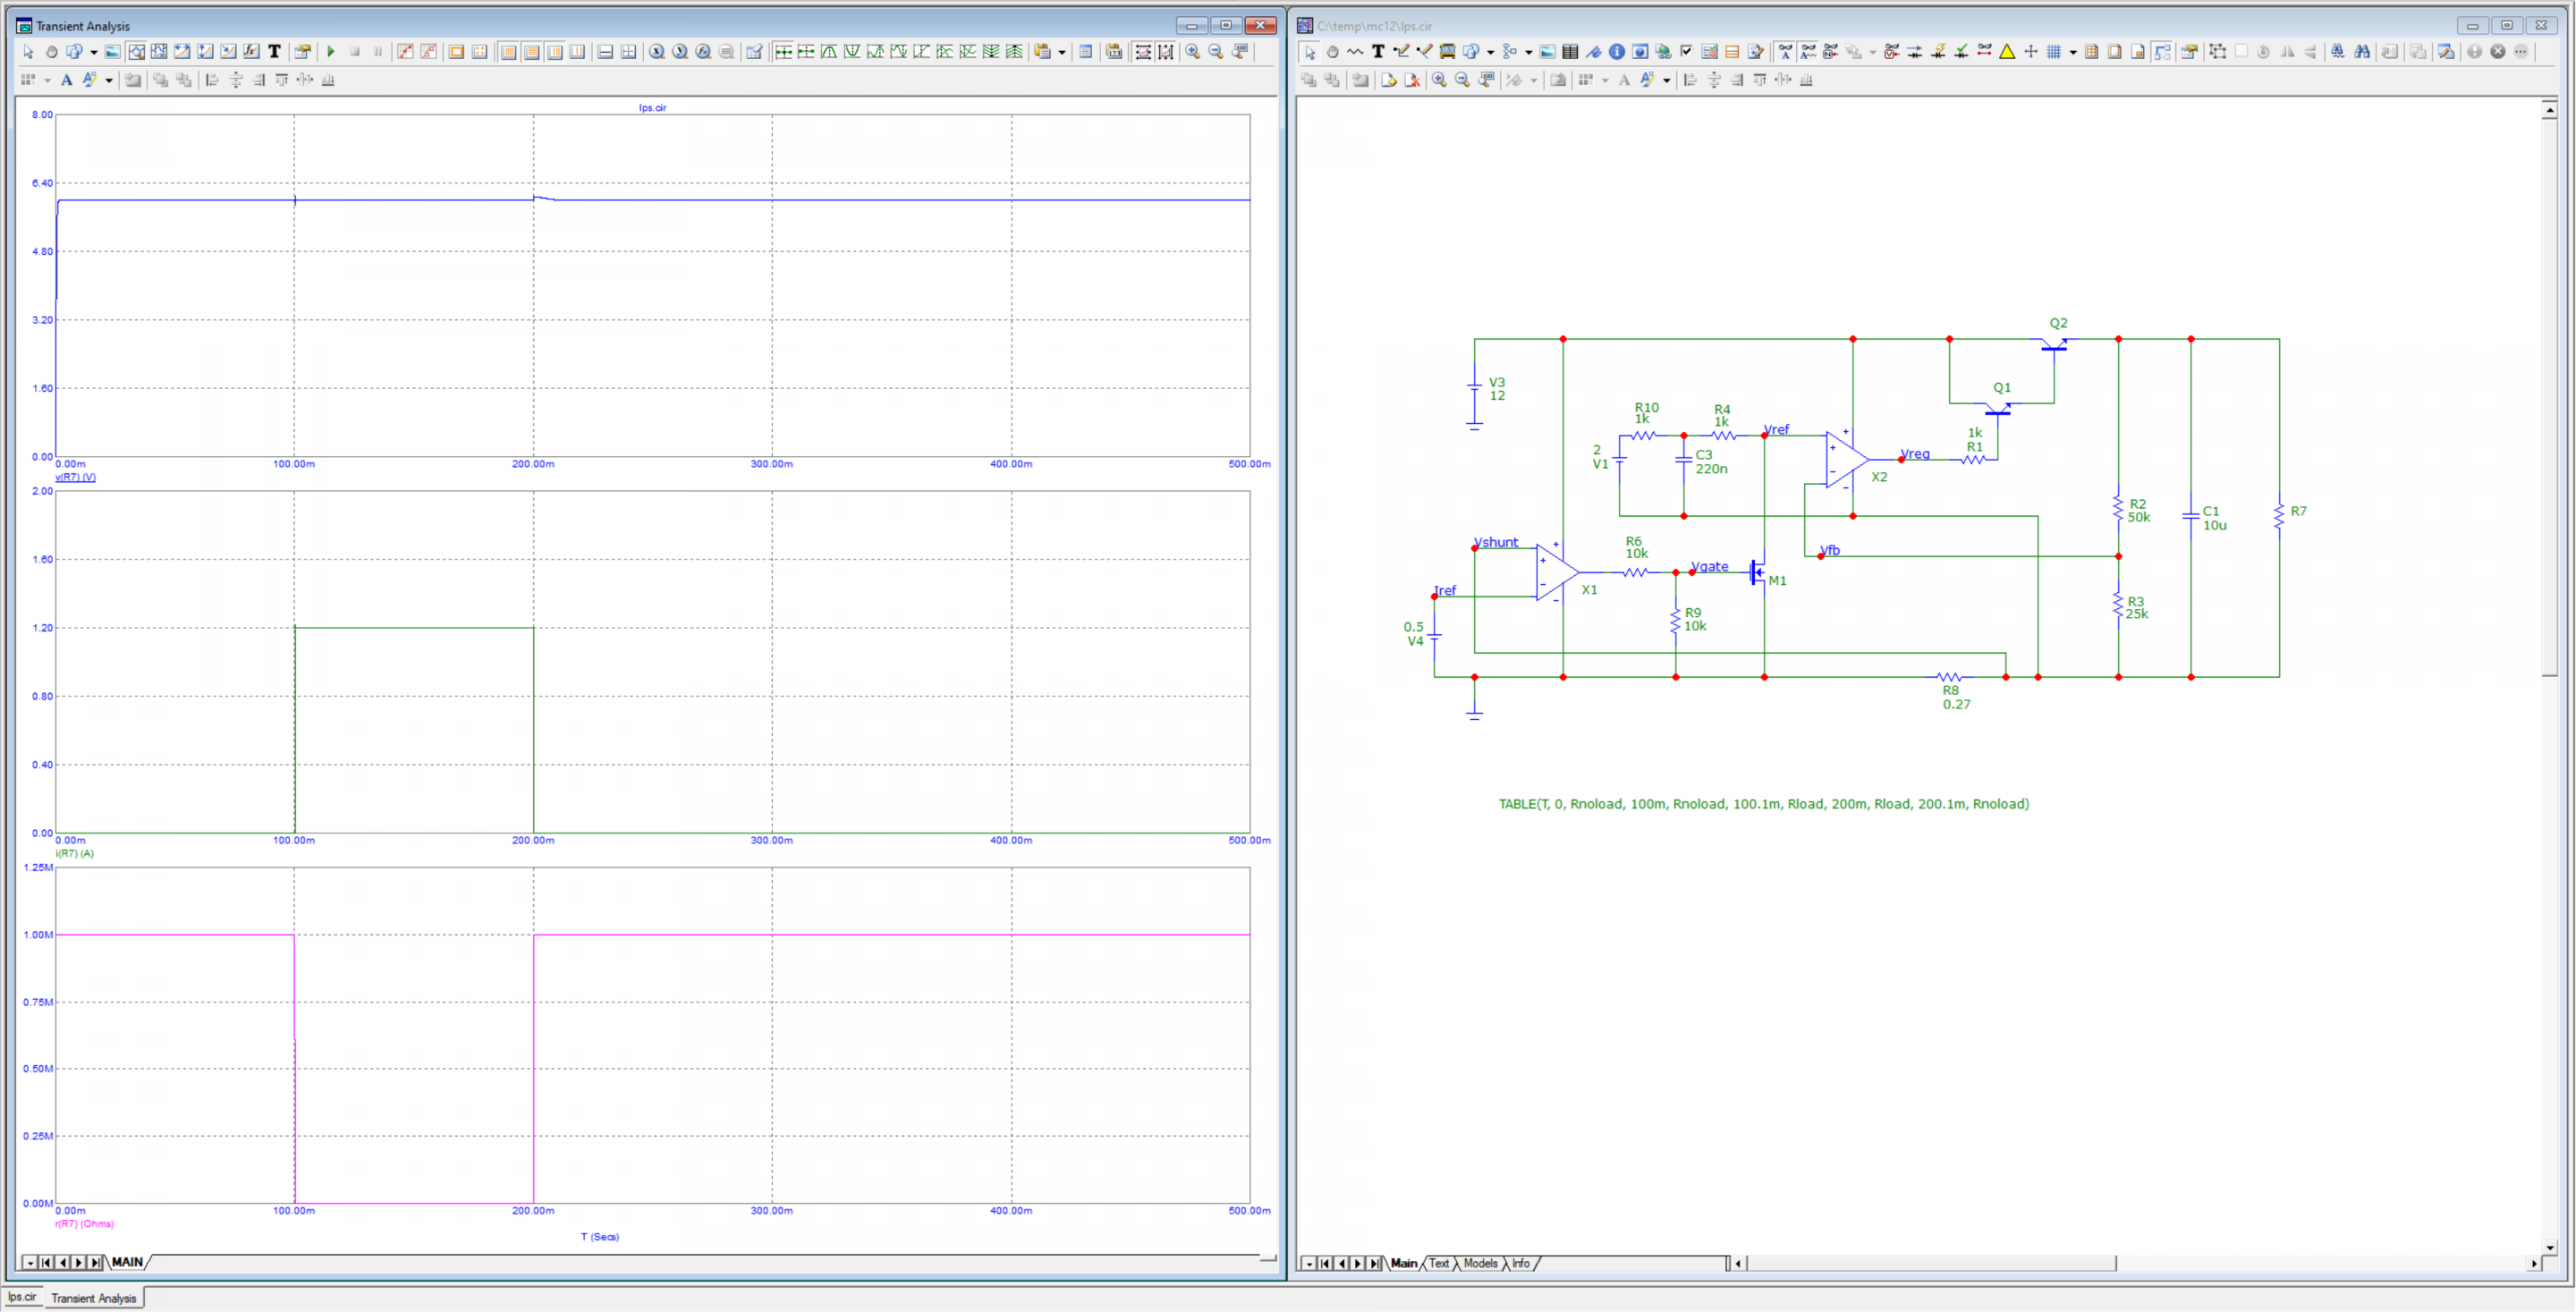This screenshot has width=2576, height=1312.
Task: Open the analysis properties icon in the plot toolbar
Action: (302, 51)
